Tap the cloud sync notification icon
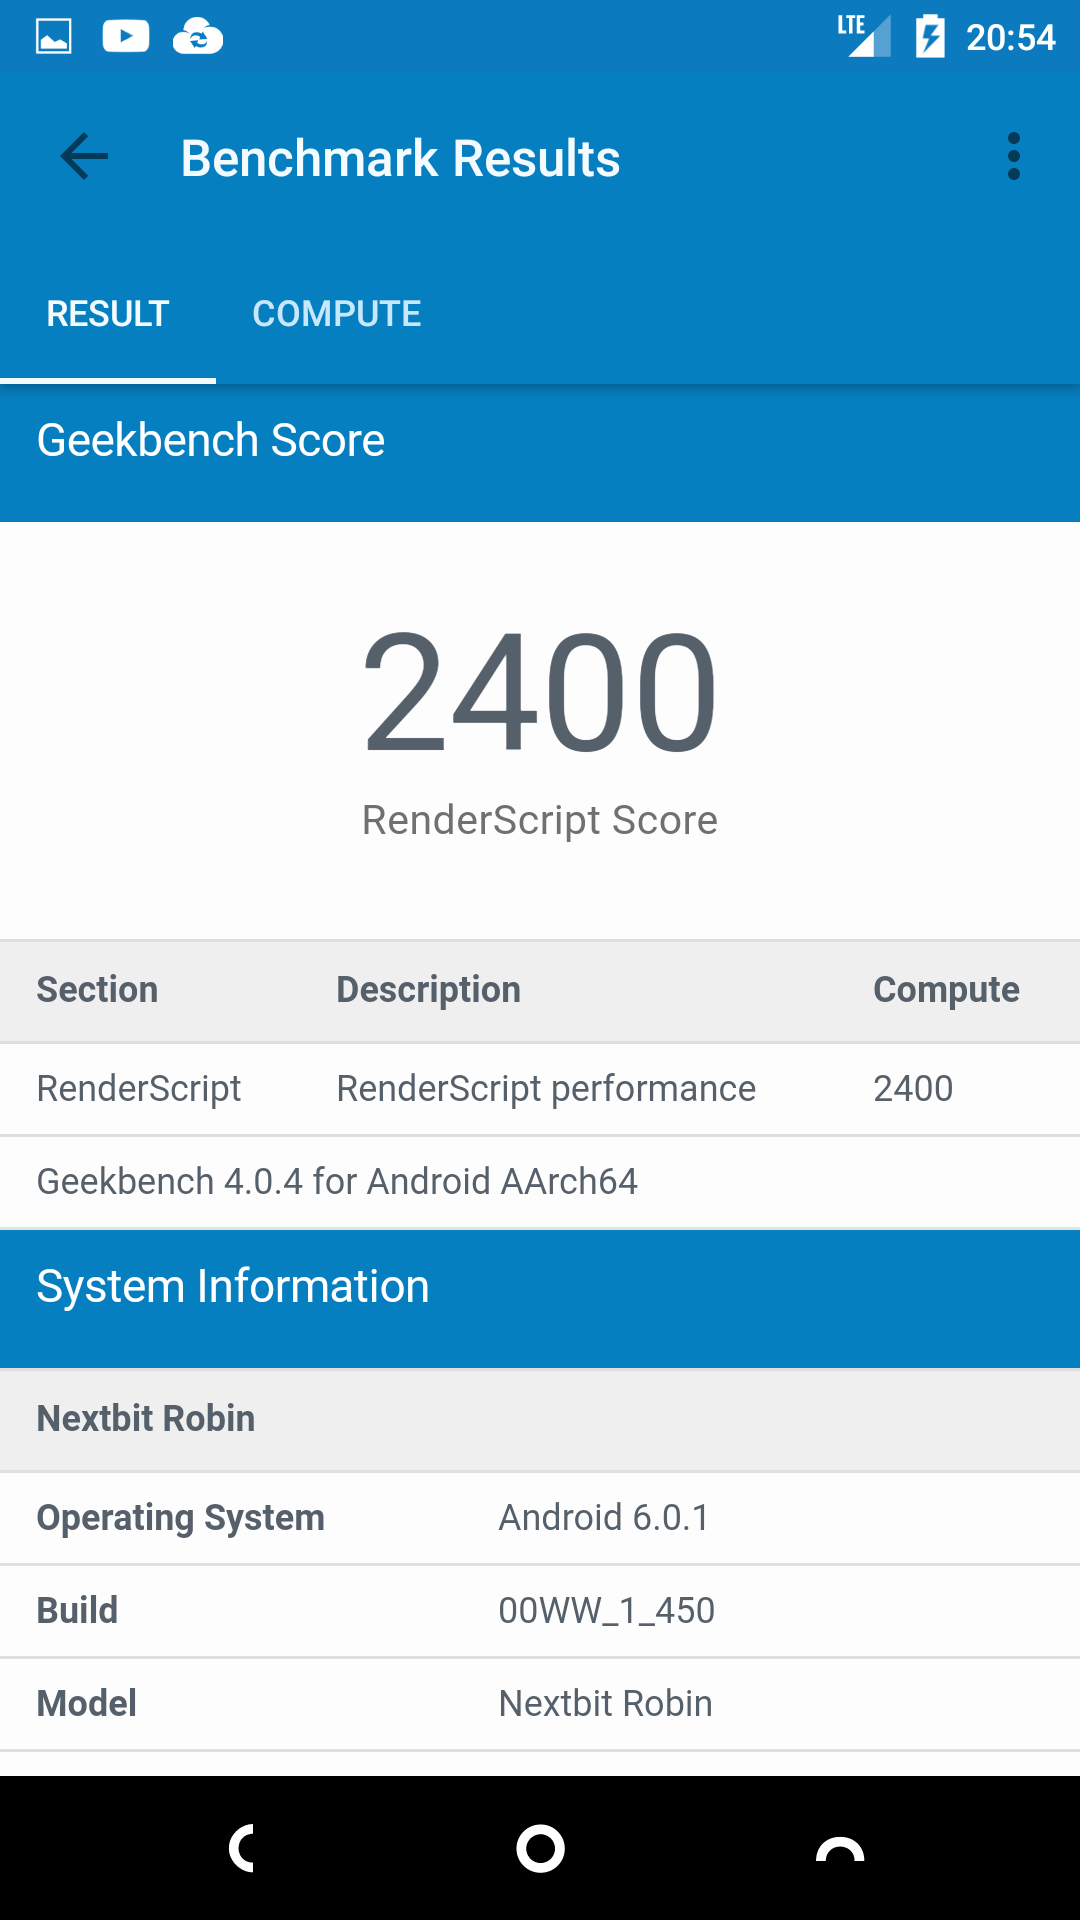The image size is (1080, 1920). pyautogui.click(x=198, y=37)
